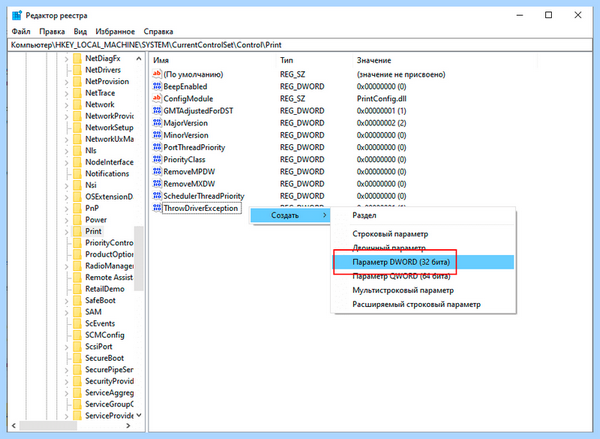Click the MajorVersion DWORD icon
The height and width of the screenshot is (439, 600).
pyautogui.click(x=157, y=123)
